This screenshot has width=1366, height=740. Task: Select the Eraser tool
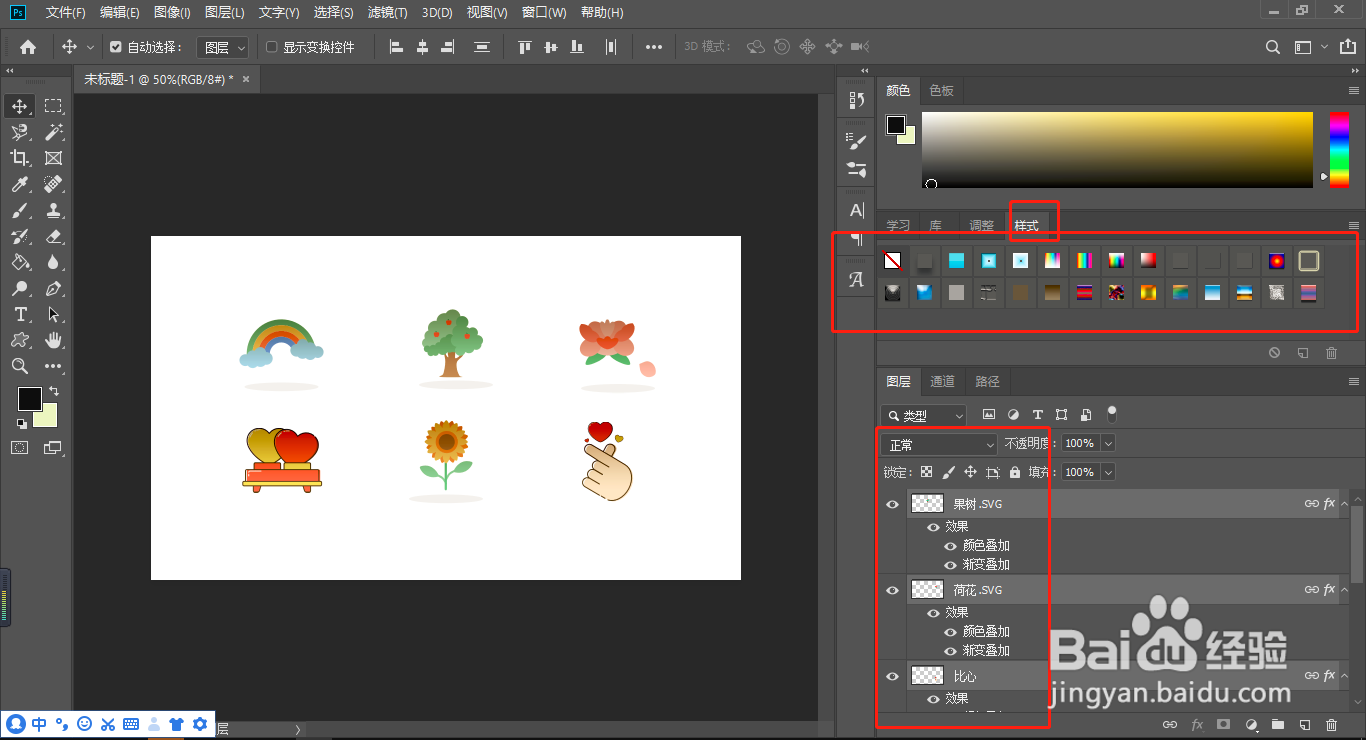coord(53,237)
